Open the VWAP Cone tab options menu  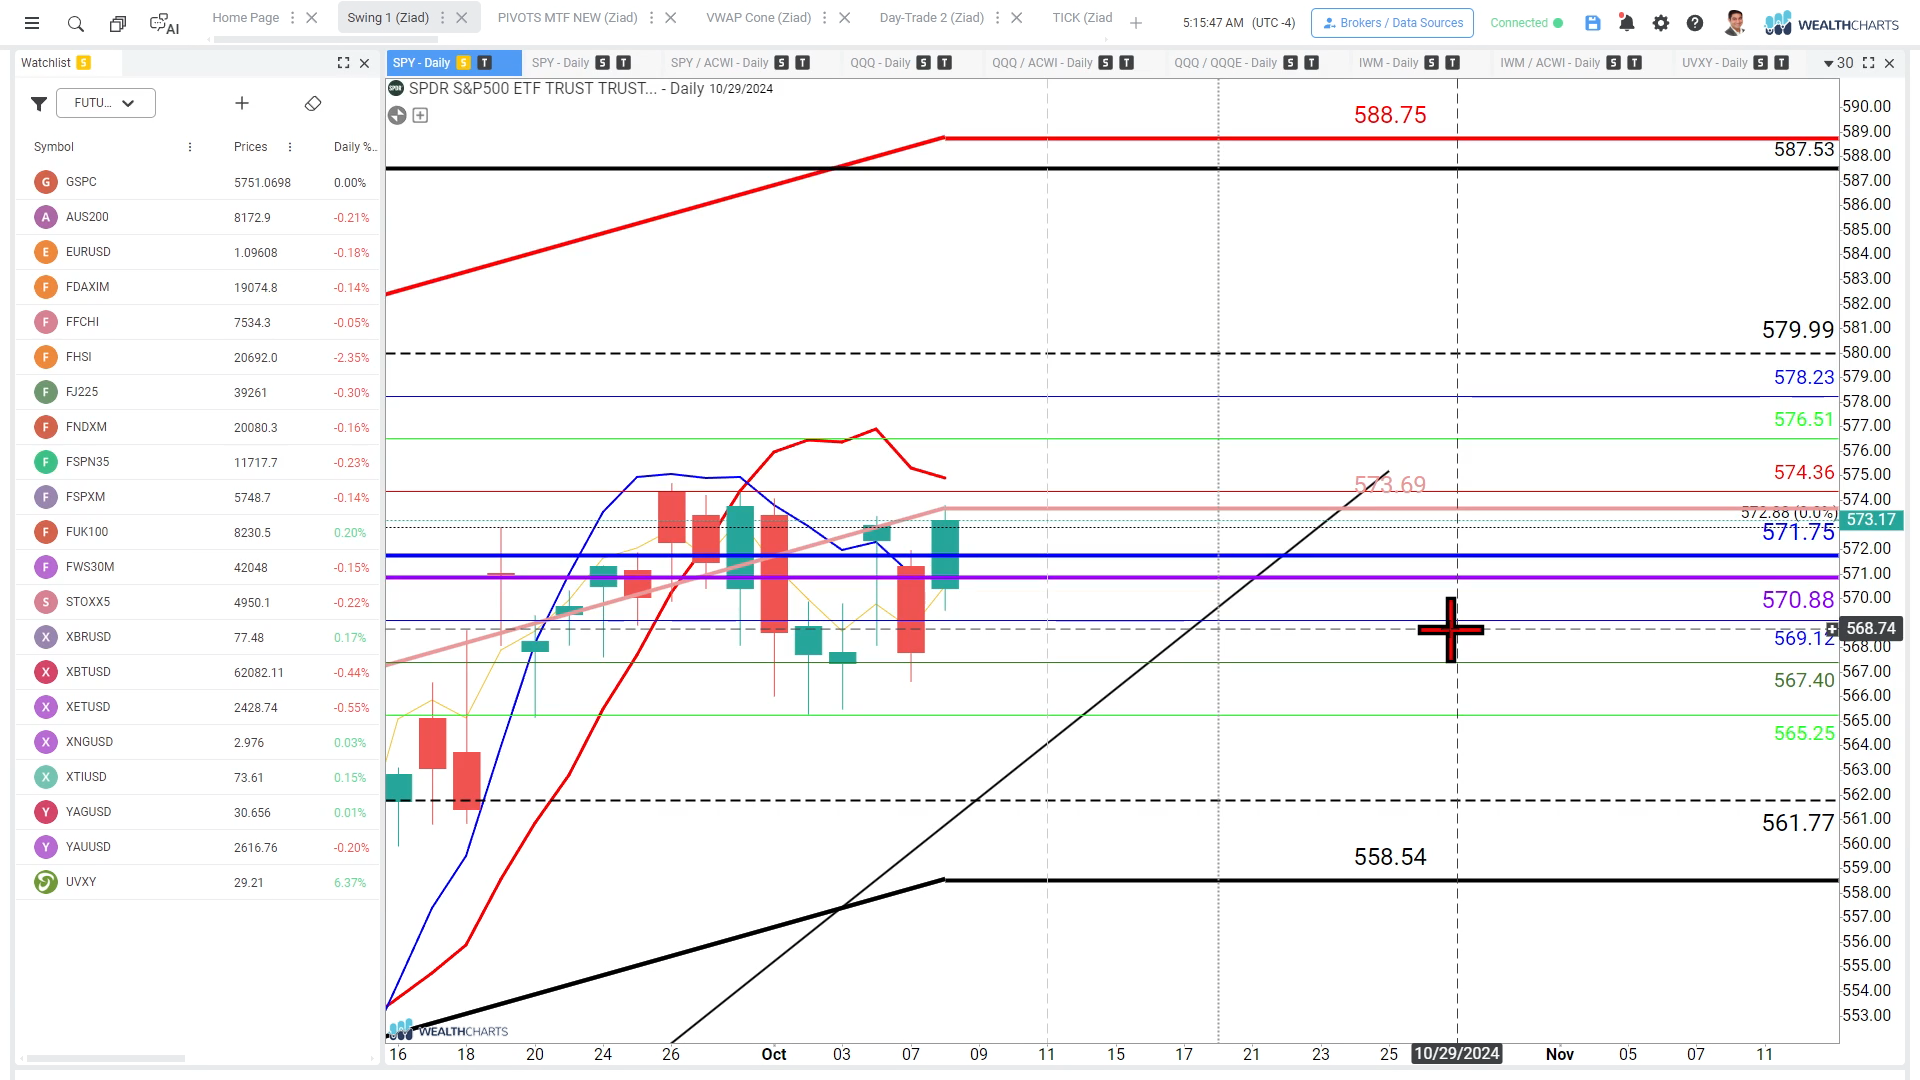[826, 18]
